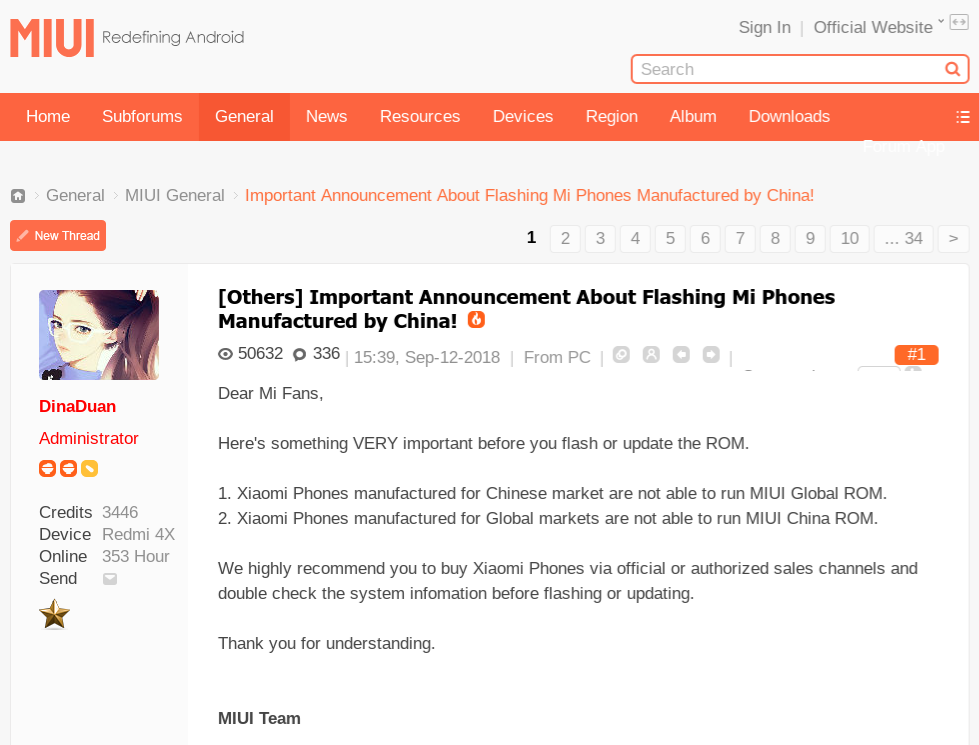Open the list menu icon in navbar
The height and width of the screenshot is (745, 979).
click(963, 117)
